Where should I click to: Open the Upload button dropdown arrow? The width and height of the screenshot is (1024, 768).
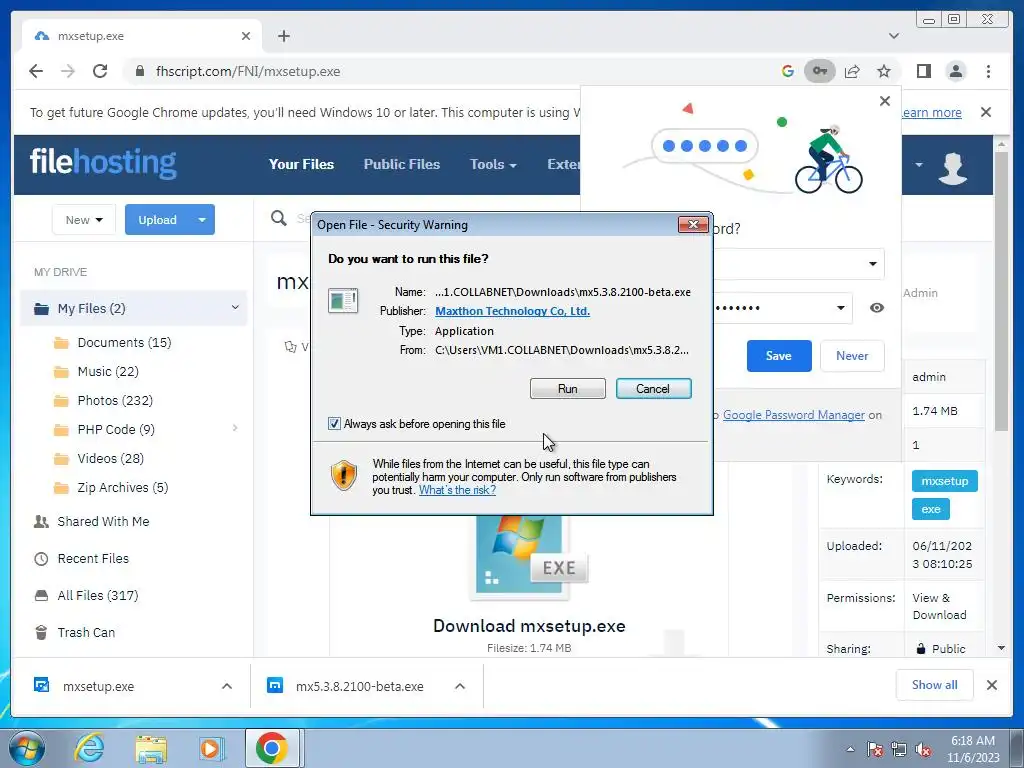pyautogui.click(x=202, y=219)
